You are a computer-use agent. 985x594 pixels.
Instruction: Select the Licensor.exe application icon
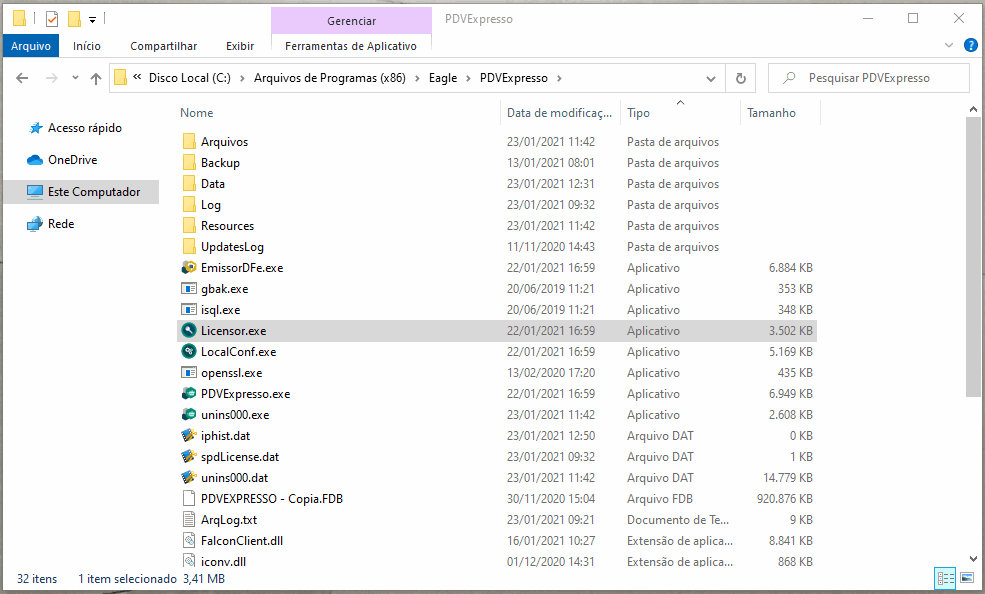[x=188, y=330]
